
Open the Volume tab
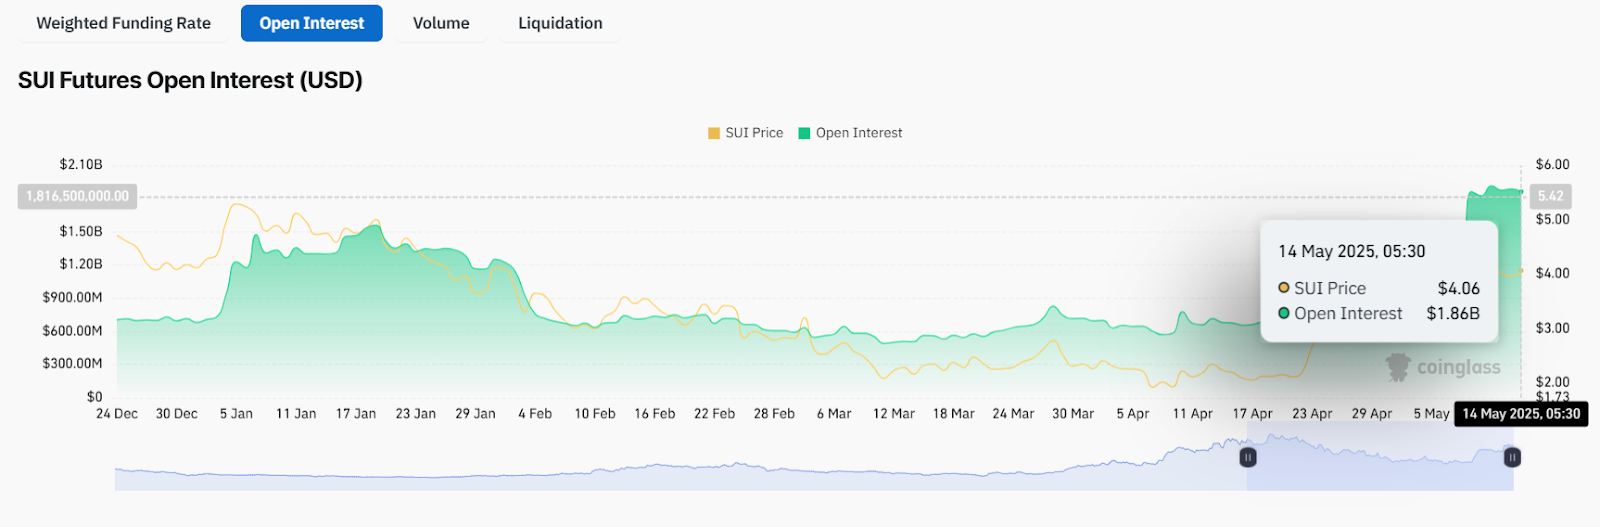click(441, 23)
